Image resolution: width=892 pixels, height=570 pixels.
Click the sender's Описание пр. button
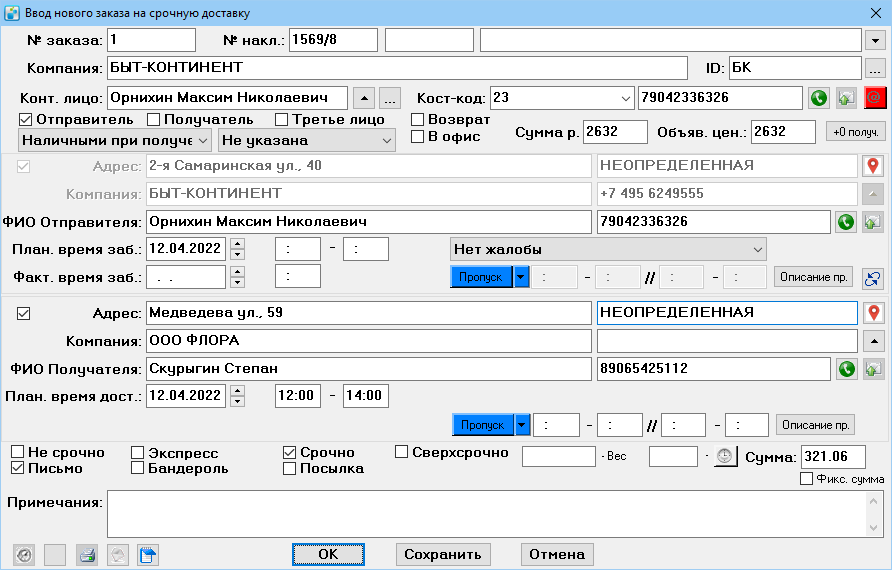pyautogui.click(x=813, y=277)
